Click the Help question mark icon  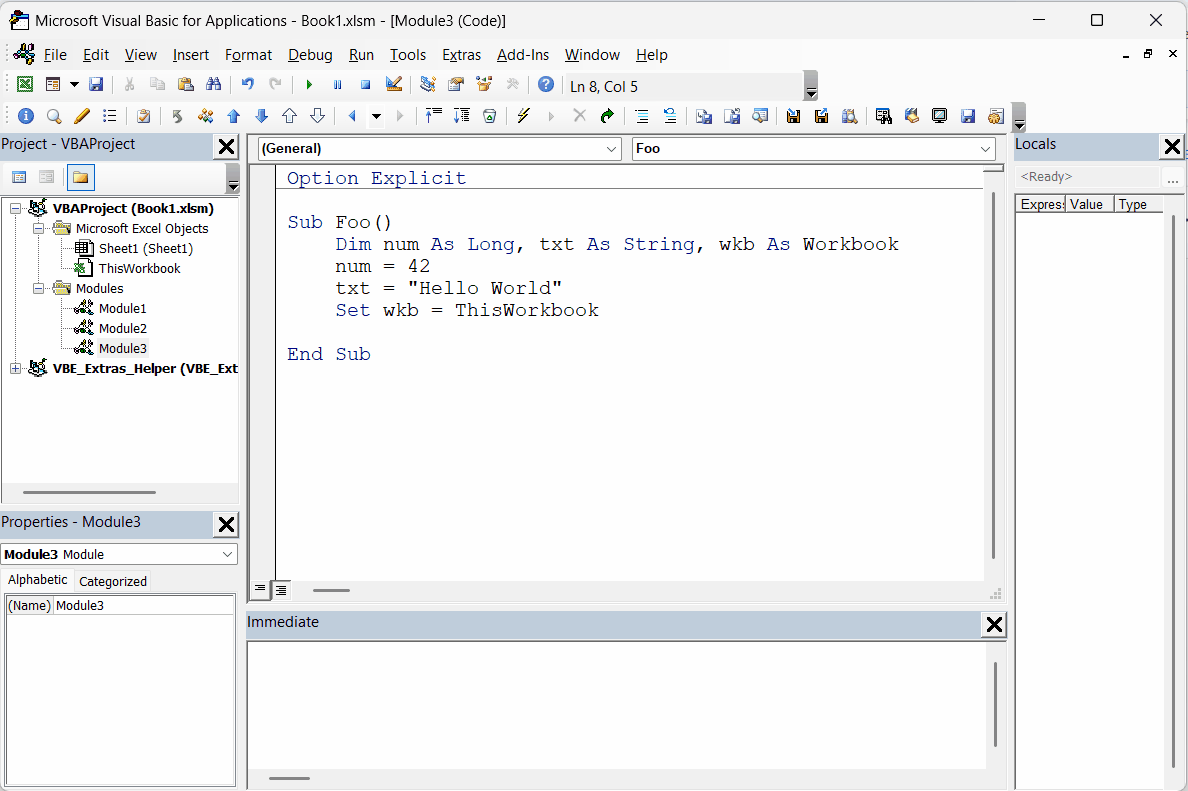tap(546, 85)
